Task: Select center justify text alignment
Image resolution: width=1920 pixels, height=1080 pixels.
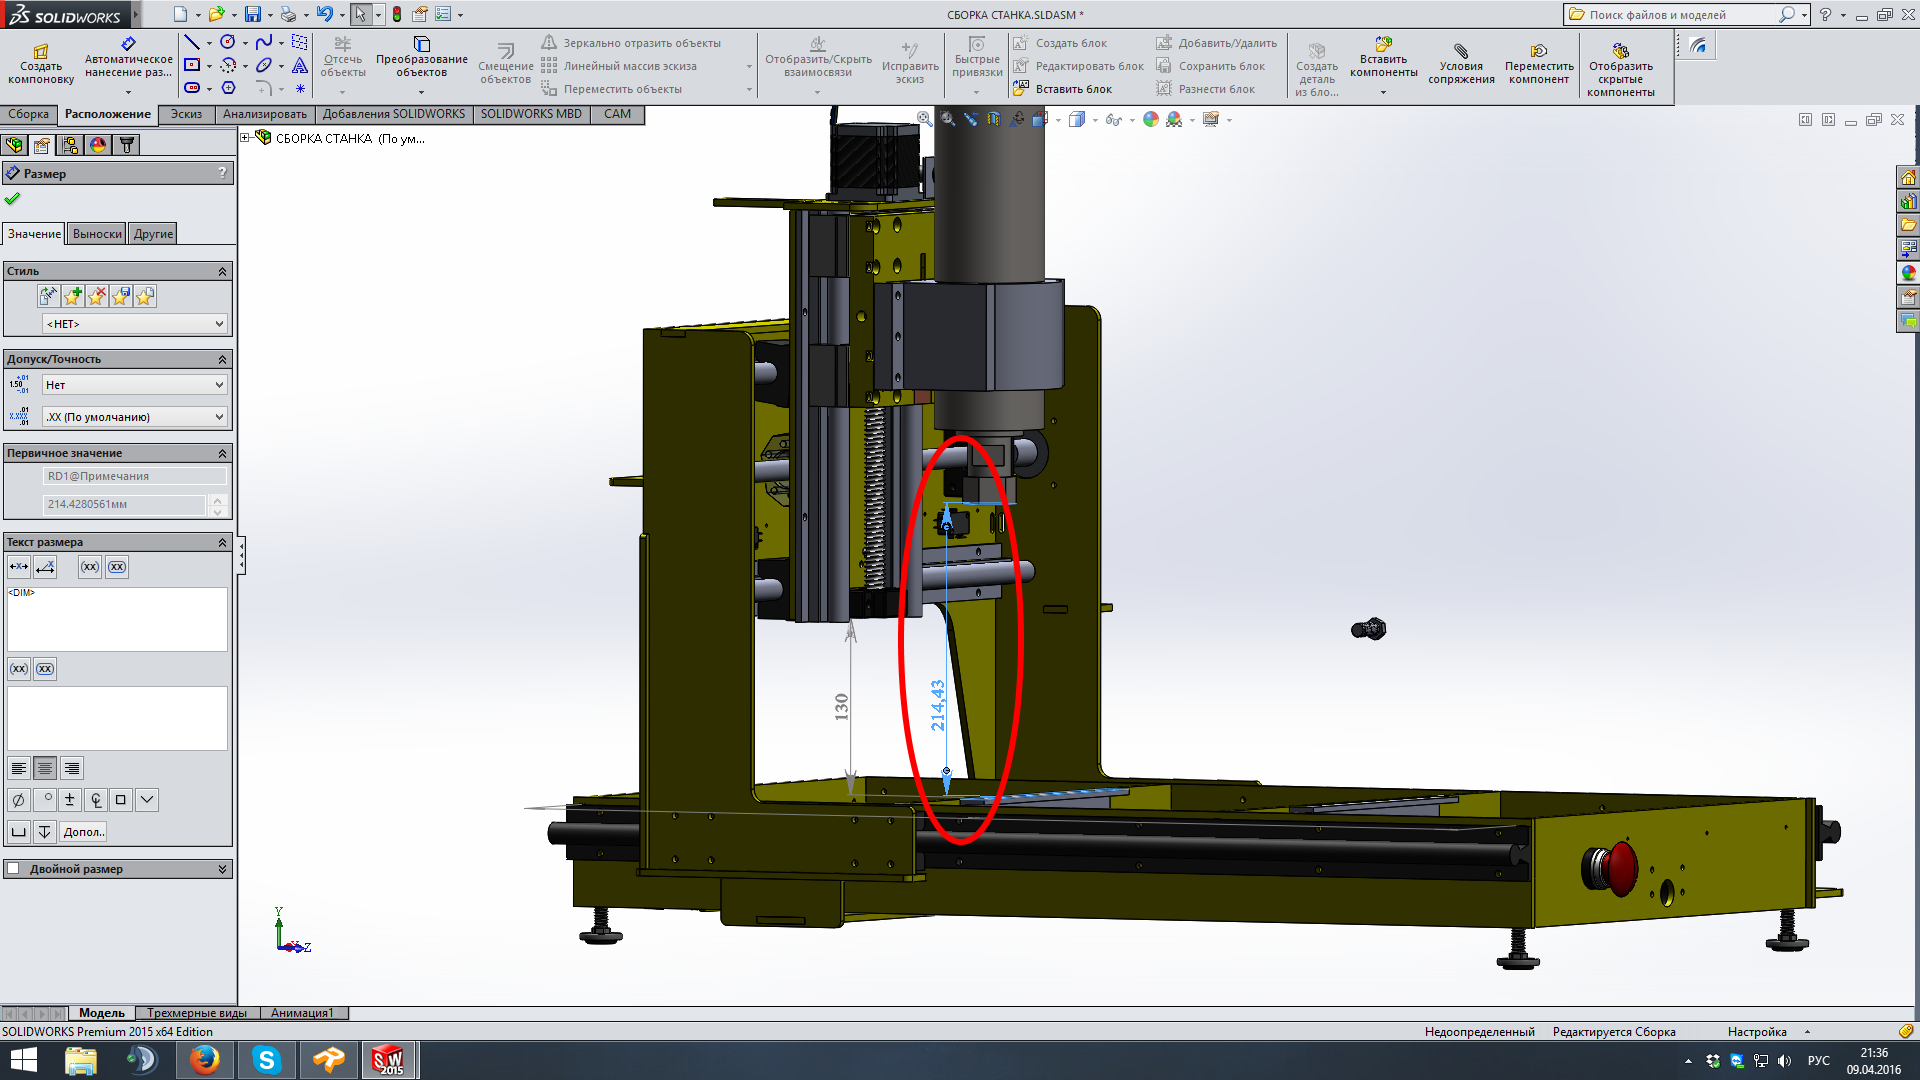Action: pyautogui.click(x=45, y=768)
